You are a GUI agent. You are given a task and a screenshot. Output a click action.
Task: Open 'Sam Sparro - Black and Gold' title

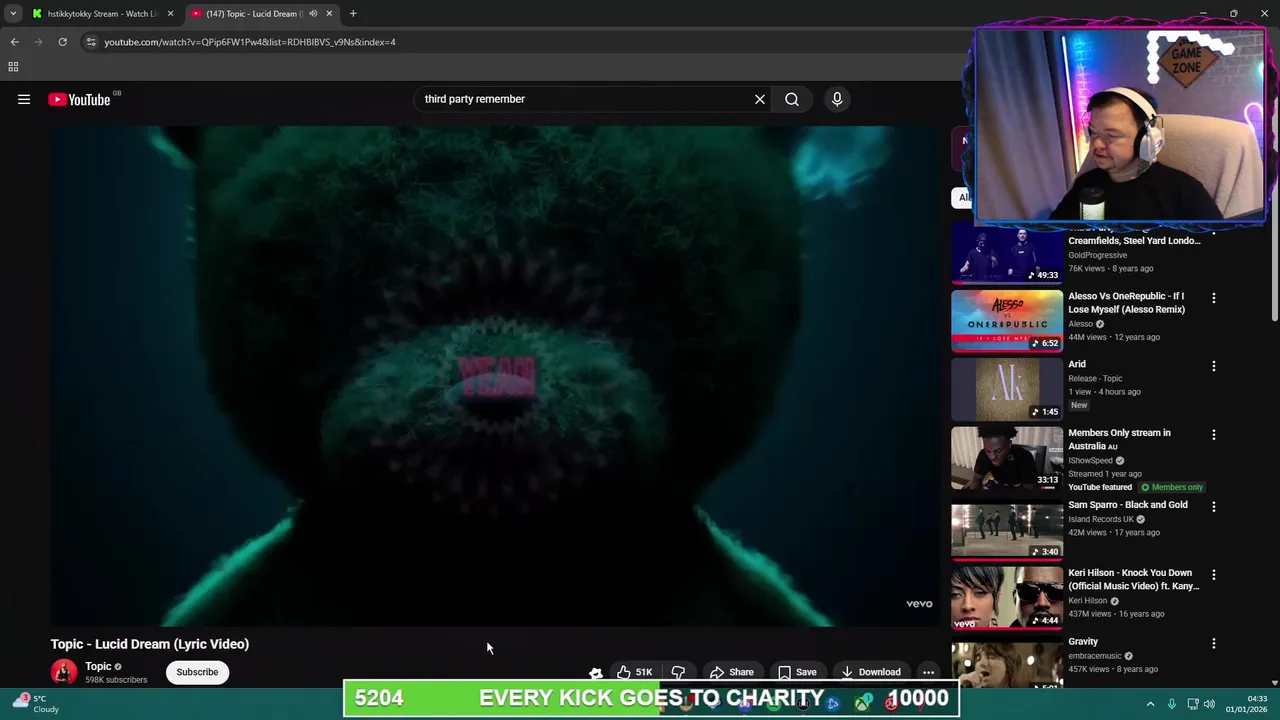pyautogui.click(x=1128, y=505)
